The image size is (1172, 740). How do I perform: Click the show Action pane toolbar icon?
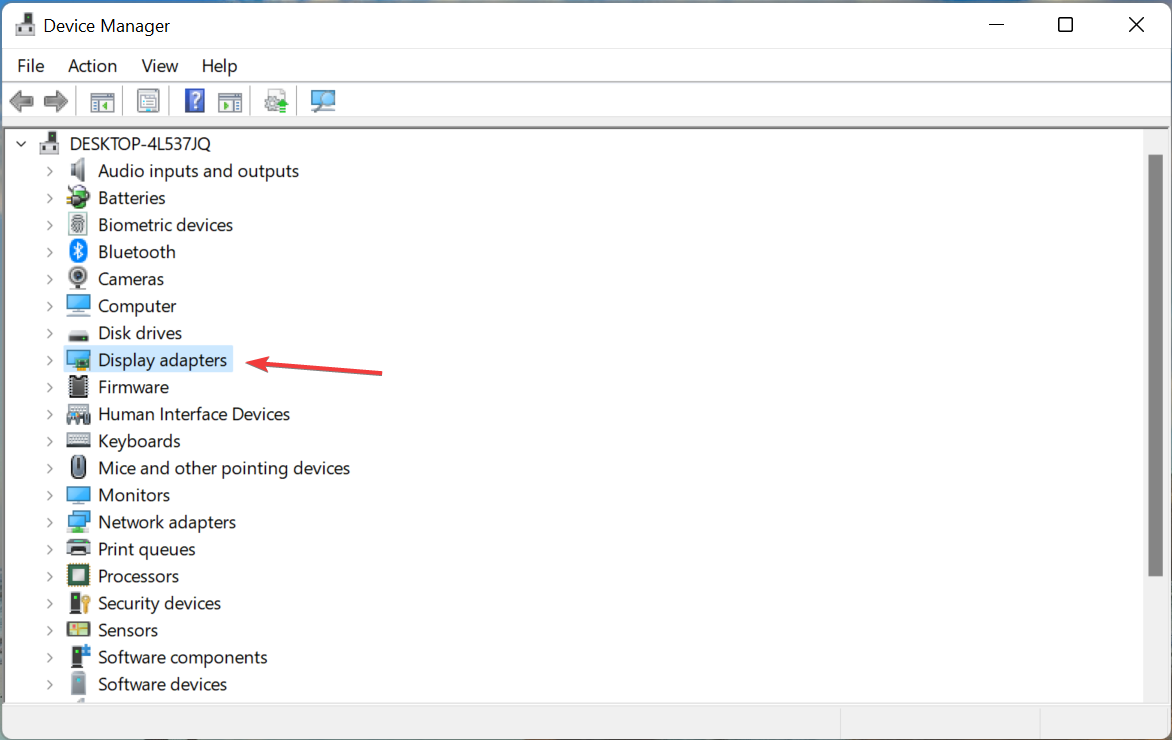230,100
